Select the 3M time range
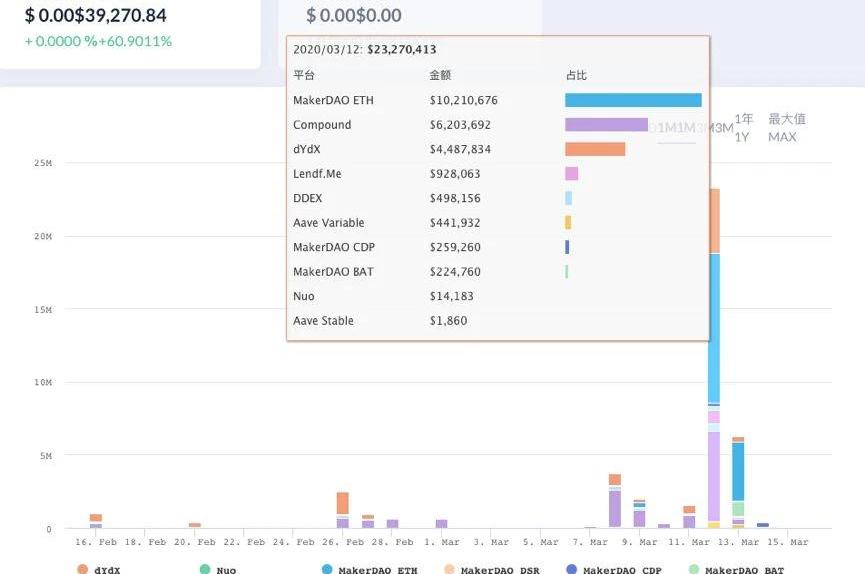 (x=722, y=128)
